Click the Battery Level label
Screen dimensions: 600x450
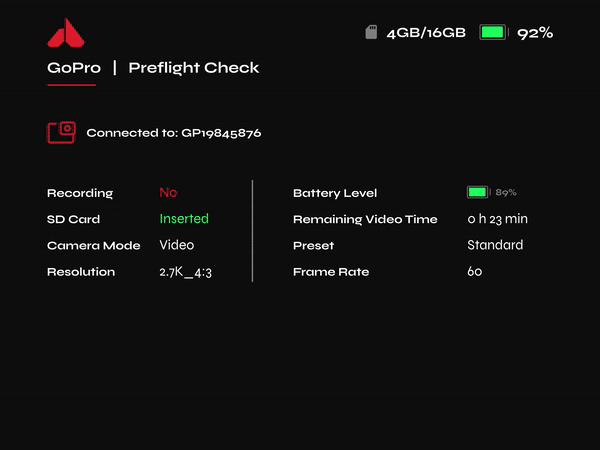tap(335, 193)
